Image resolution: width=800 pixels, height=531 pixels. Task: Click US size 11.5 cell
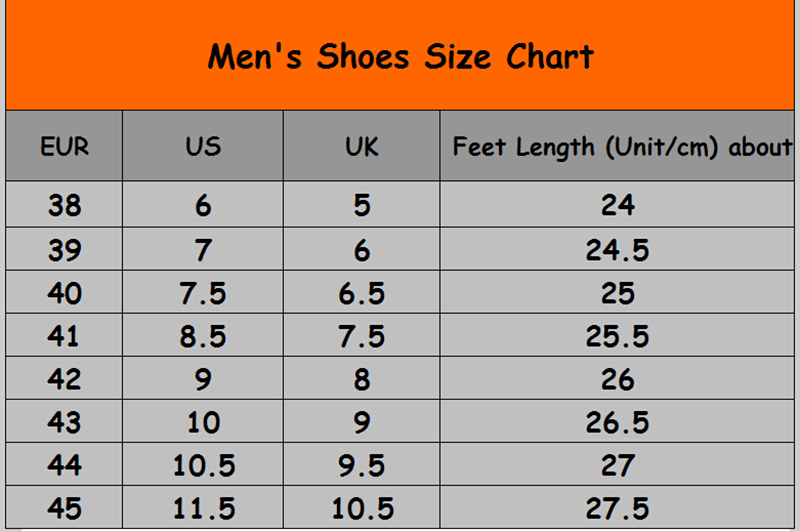tap(203, 508)
